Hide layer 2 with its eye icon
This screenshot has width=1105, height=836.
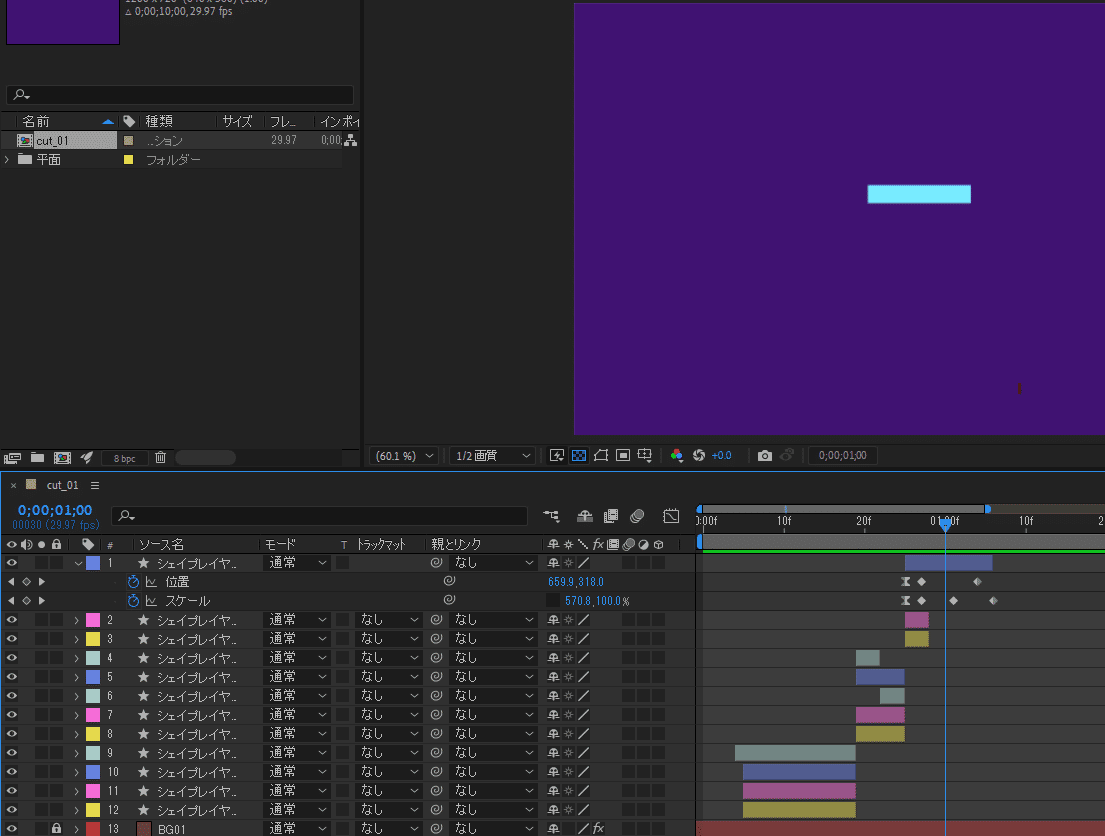click(12, 620)
